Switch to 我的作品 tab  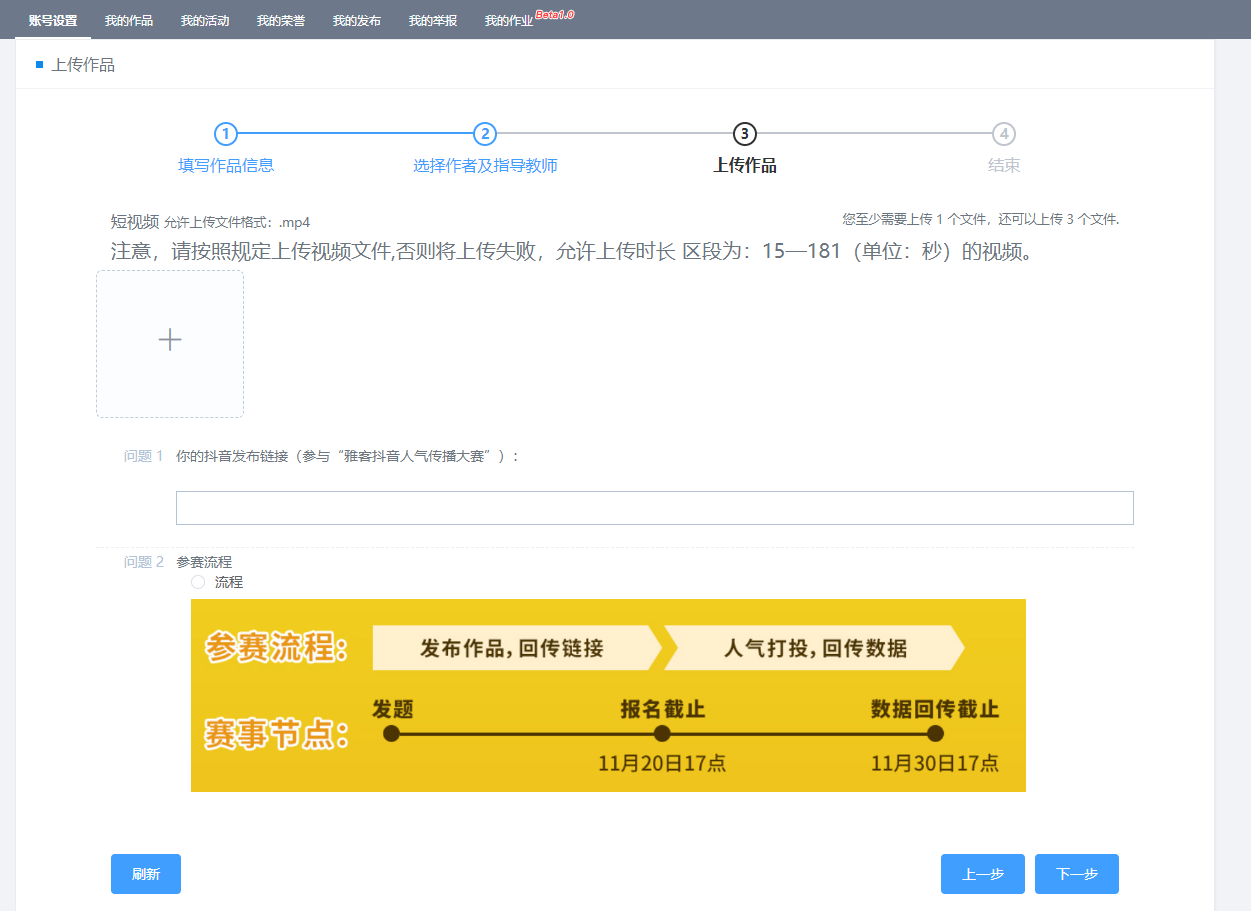[x=129, y=20]
